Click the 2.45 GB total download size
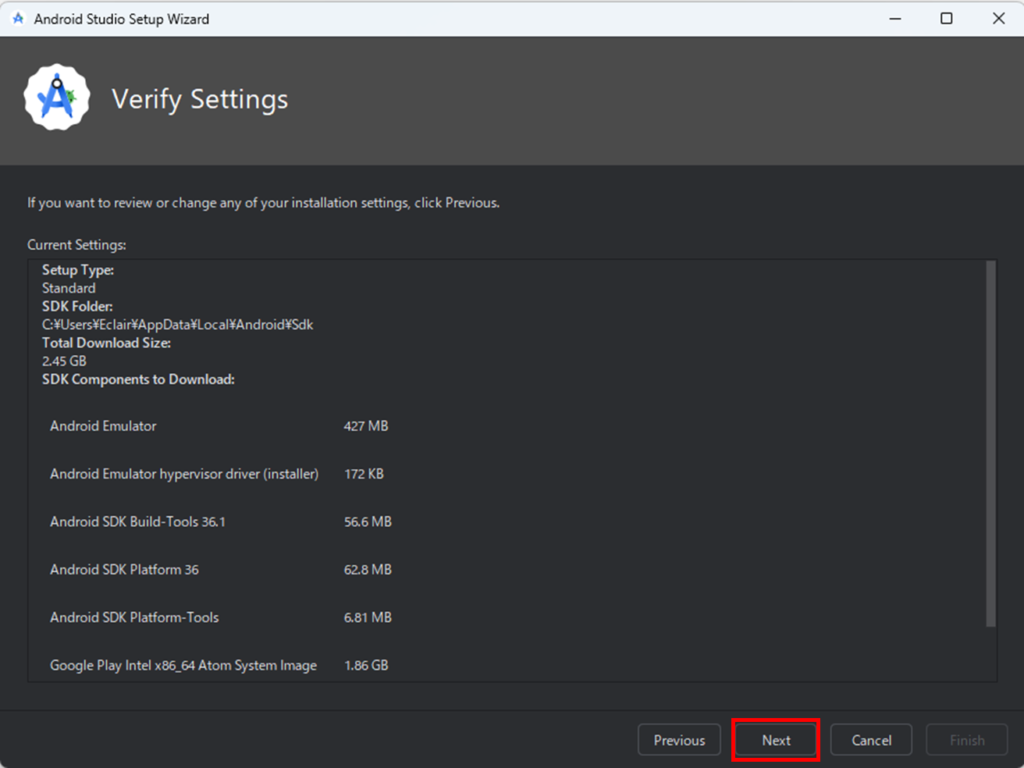 [x=64, y=361]
